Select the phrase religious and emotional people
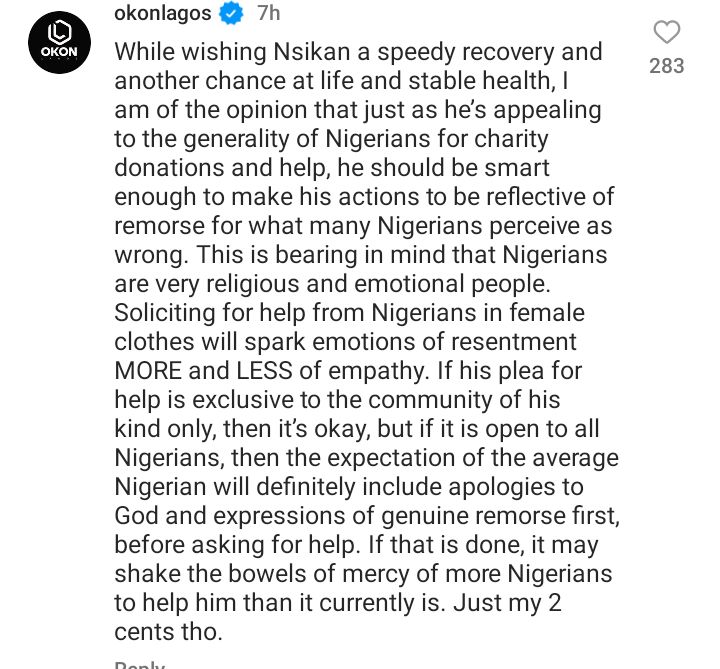Viewport: 720px width, 669px height. 378,284
